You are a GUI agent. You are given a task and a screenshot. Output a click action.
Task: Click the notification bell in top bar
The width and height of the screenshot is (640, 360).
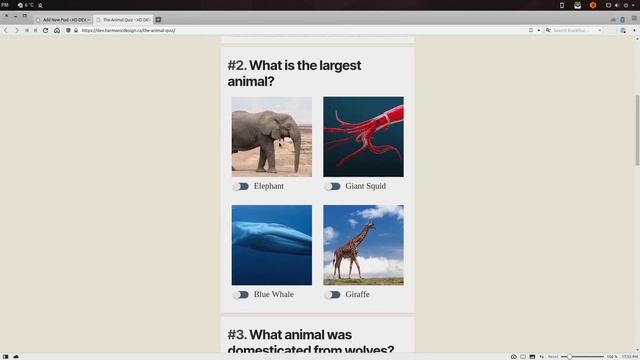point(40,5)
